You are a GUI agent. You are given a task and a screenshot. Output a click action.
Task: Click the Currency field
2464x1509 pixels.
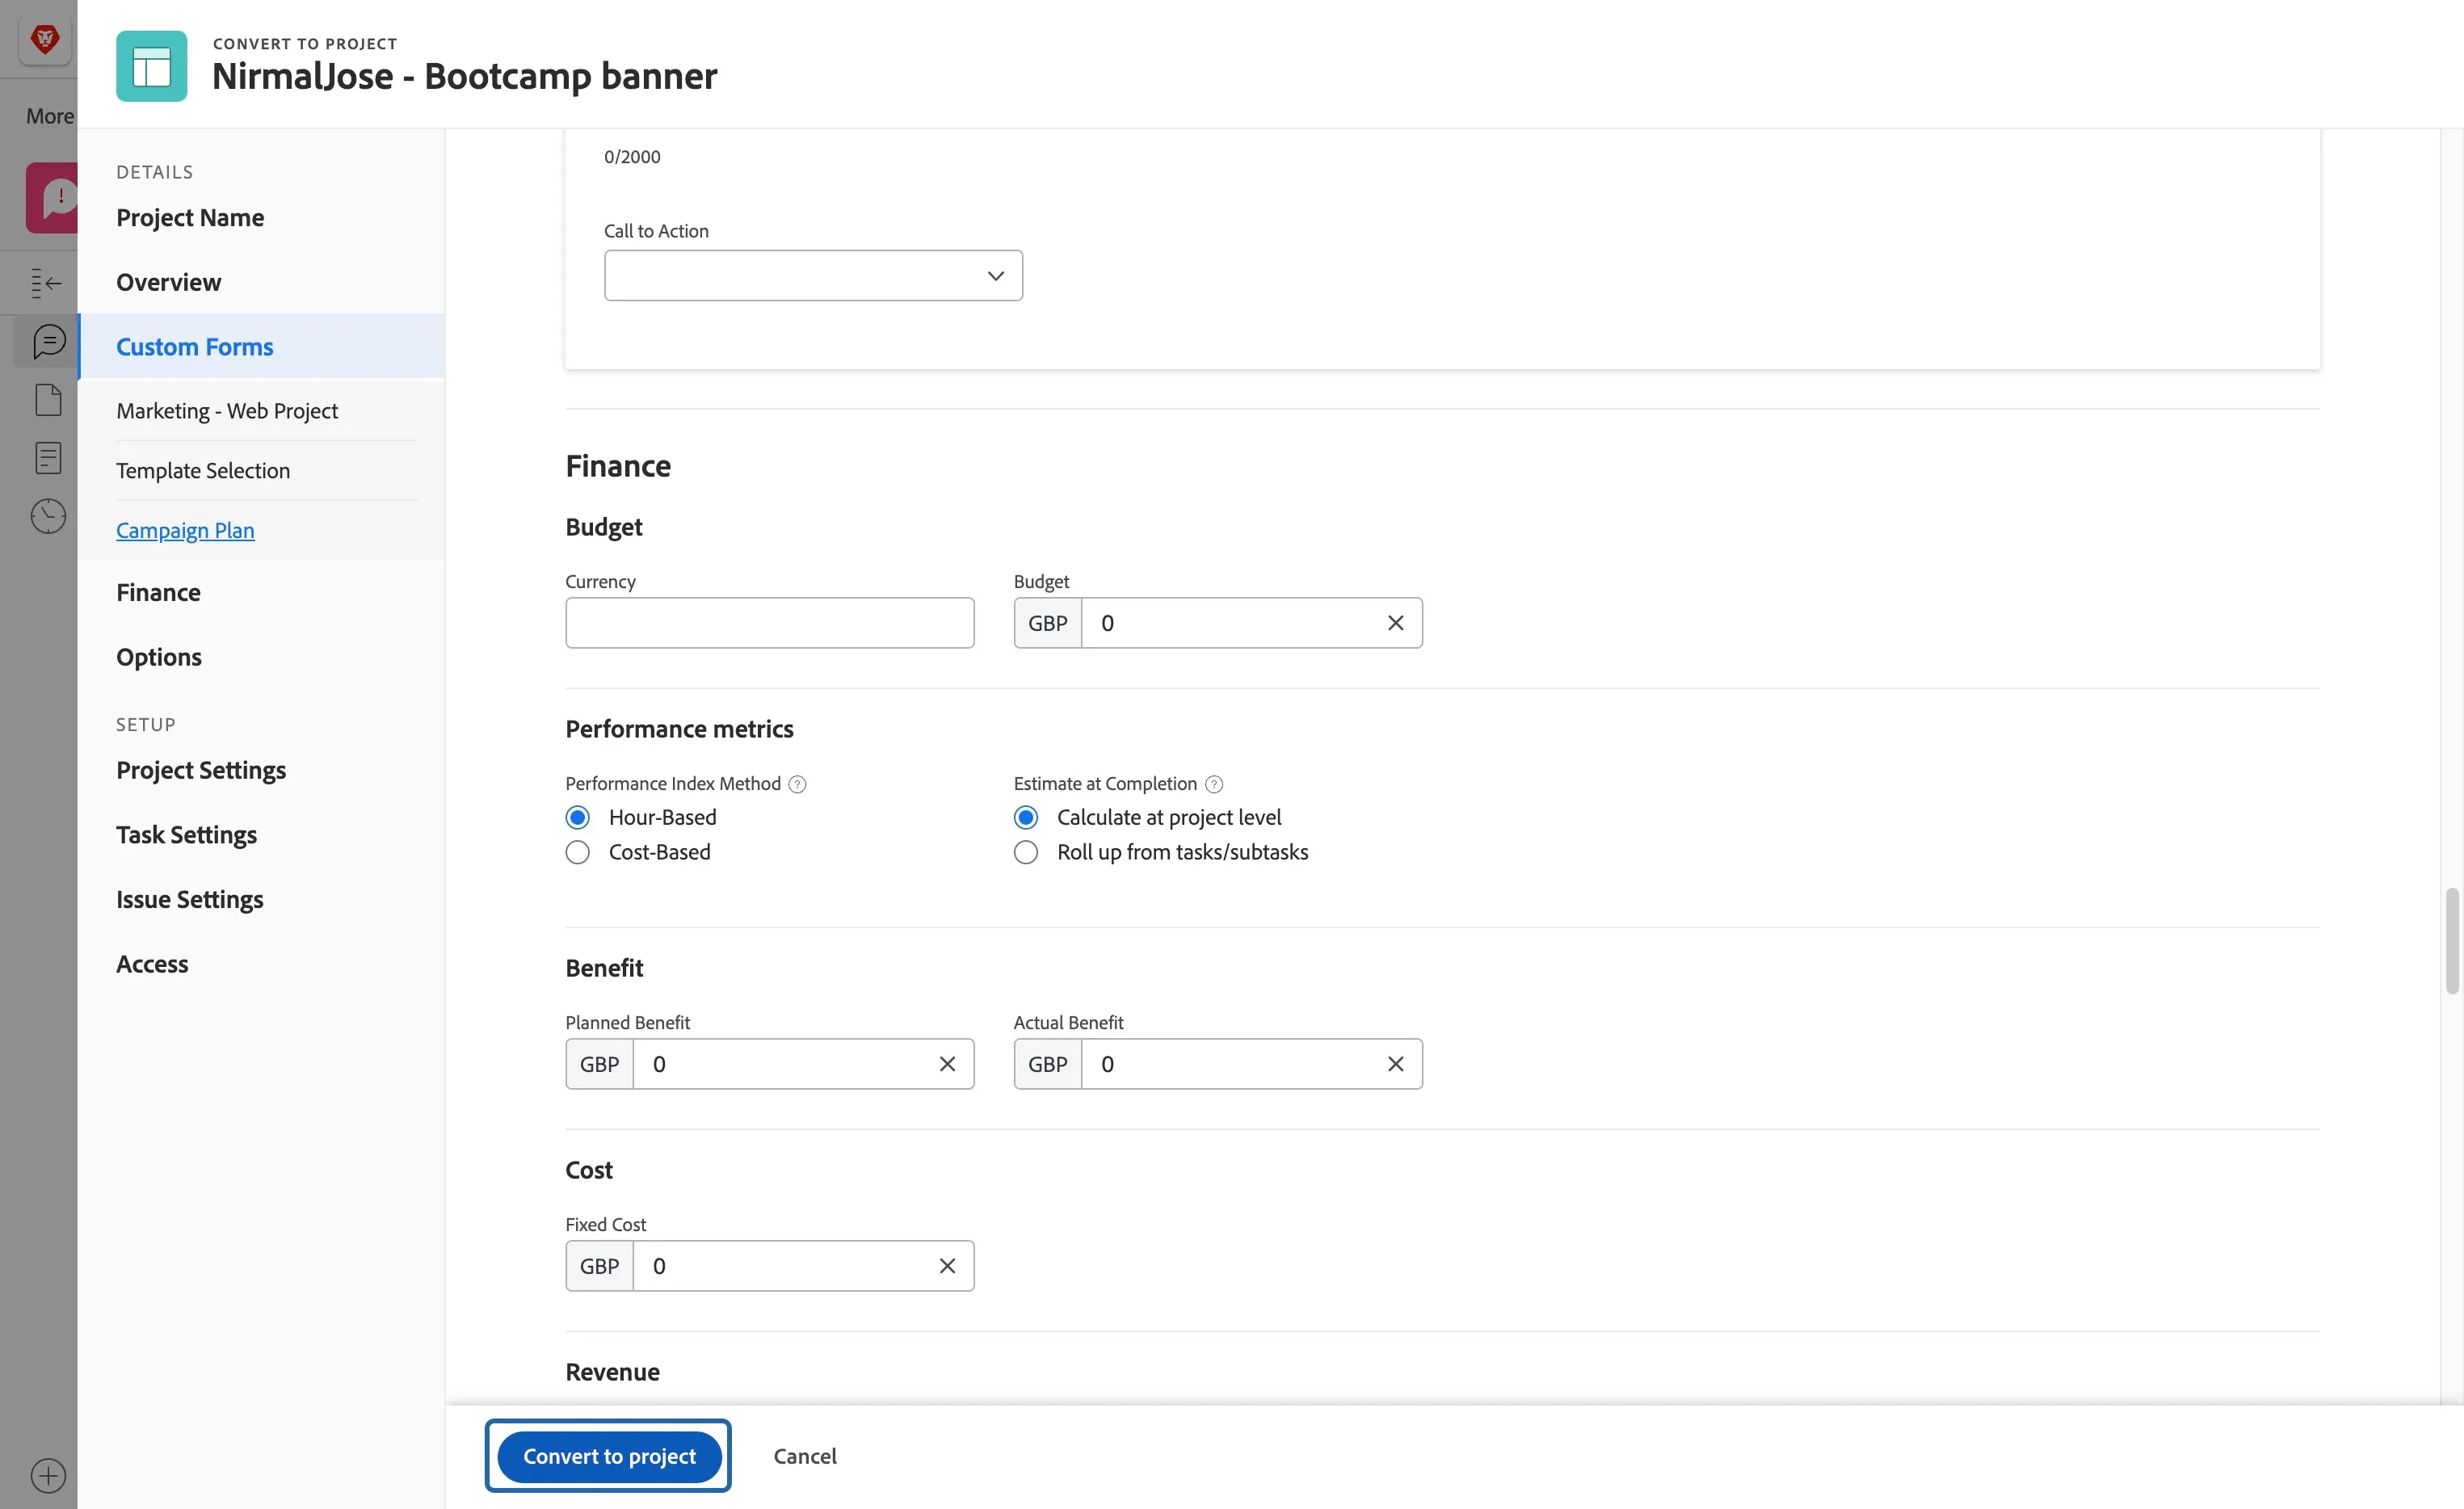(x=769, y=623)
